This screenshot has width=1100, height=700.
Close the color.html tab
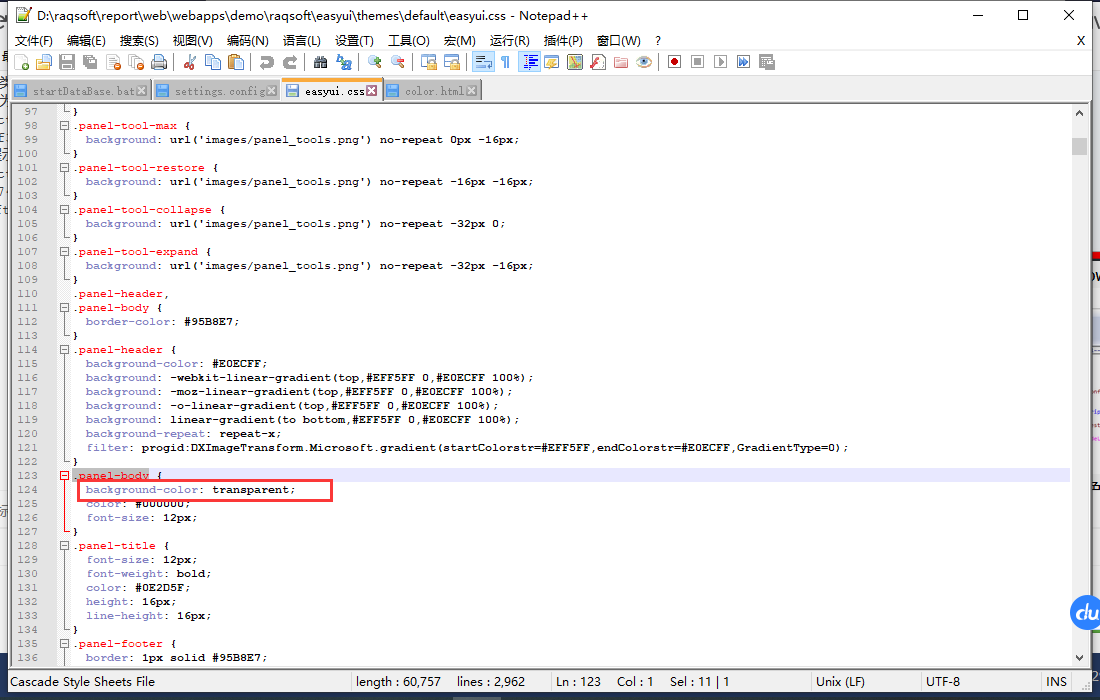(472, 91)
